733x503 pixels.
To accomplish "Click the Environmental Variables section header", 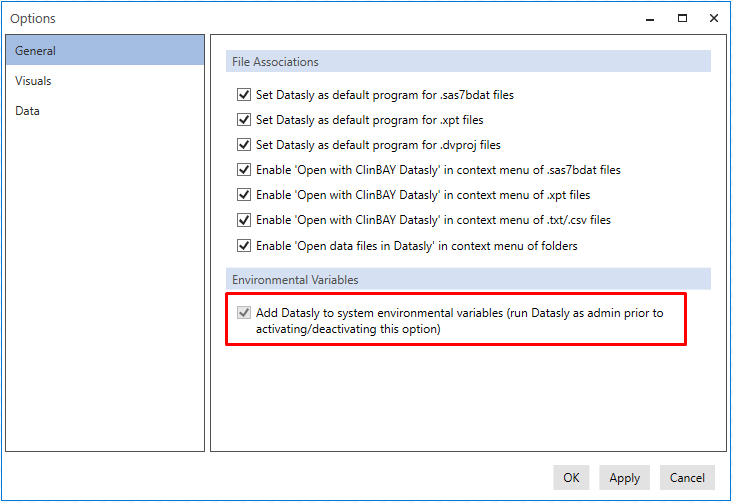I will (x=468, y=279).
